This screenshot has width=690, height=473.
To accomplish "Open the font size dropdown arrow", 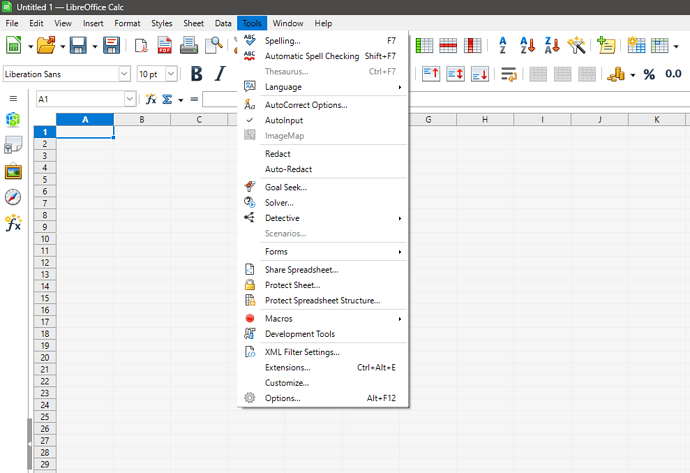I will pyautogui.click(x=171, y=74).
